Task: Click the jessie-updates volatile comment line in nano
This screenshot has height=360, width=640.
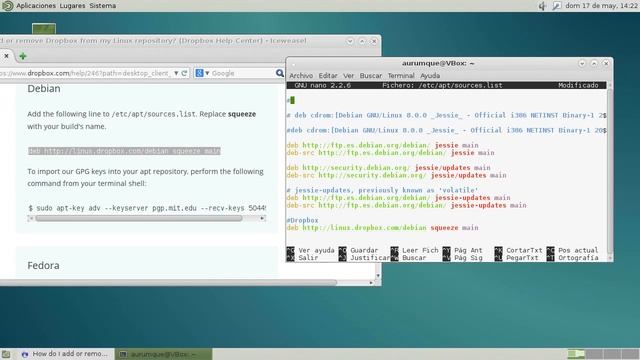Action: tap(382, 190)
